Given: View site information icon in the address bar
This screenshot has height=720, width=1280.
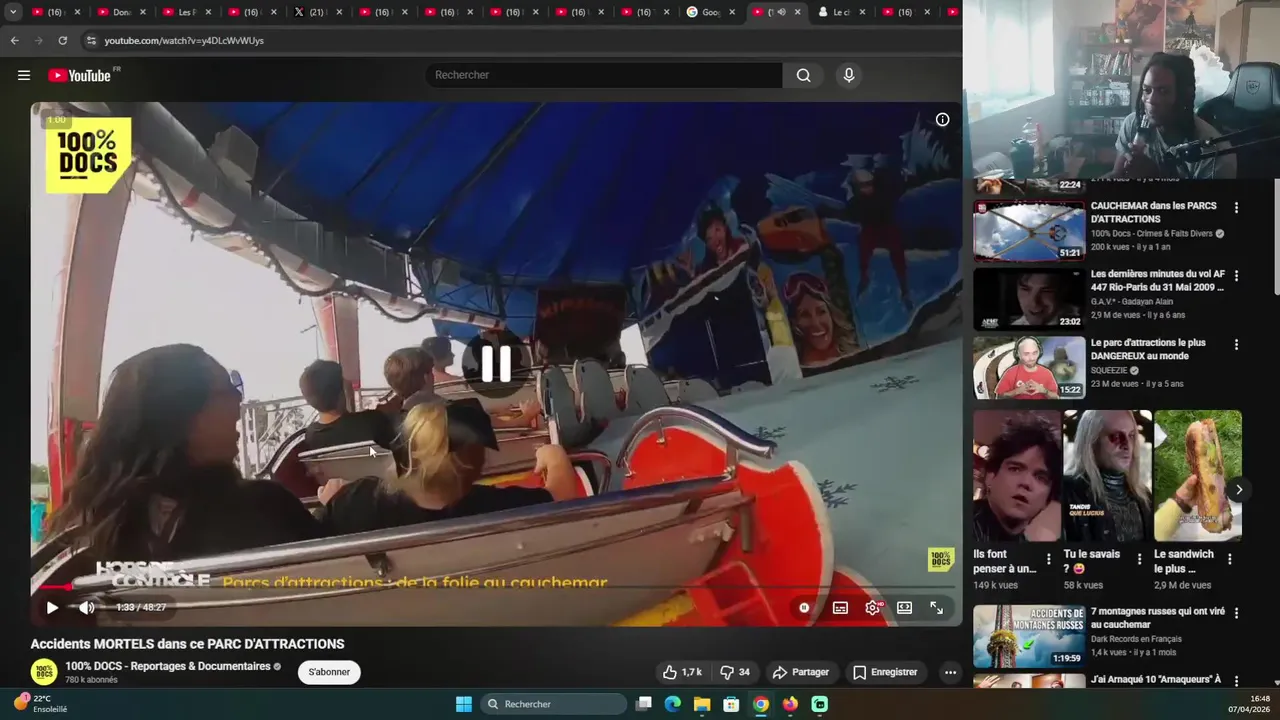Looking at the screenshot, I should [92, 41].
